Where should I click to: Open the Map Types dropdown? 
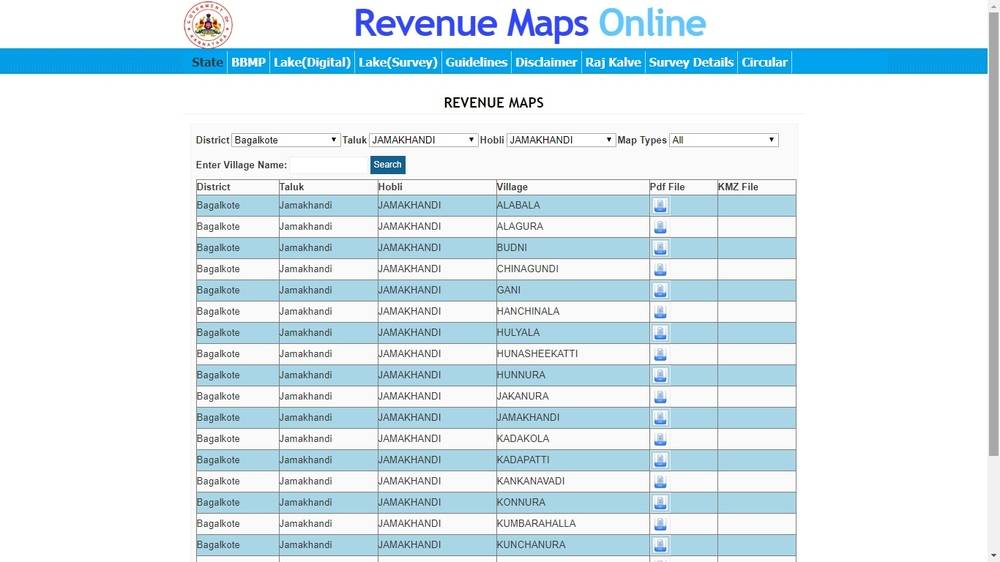tap(724, 140)
